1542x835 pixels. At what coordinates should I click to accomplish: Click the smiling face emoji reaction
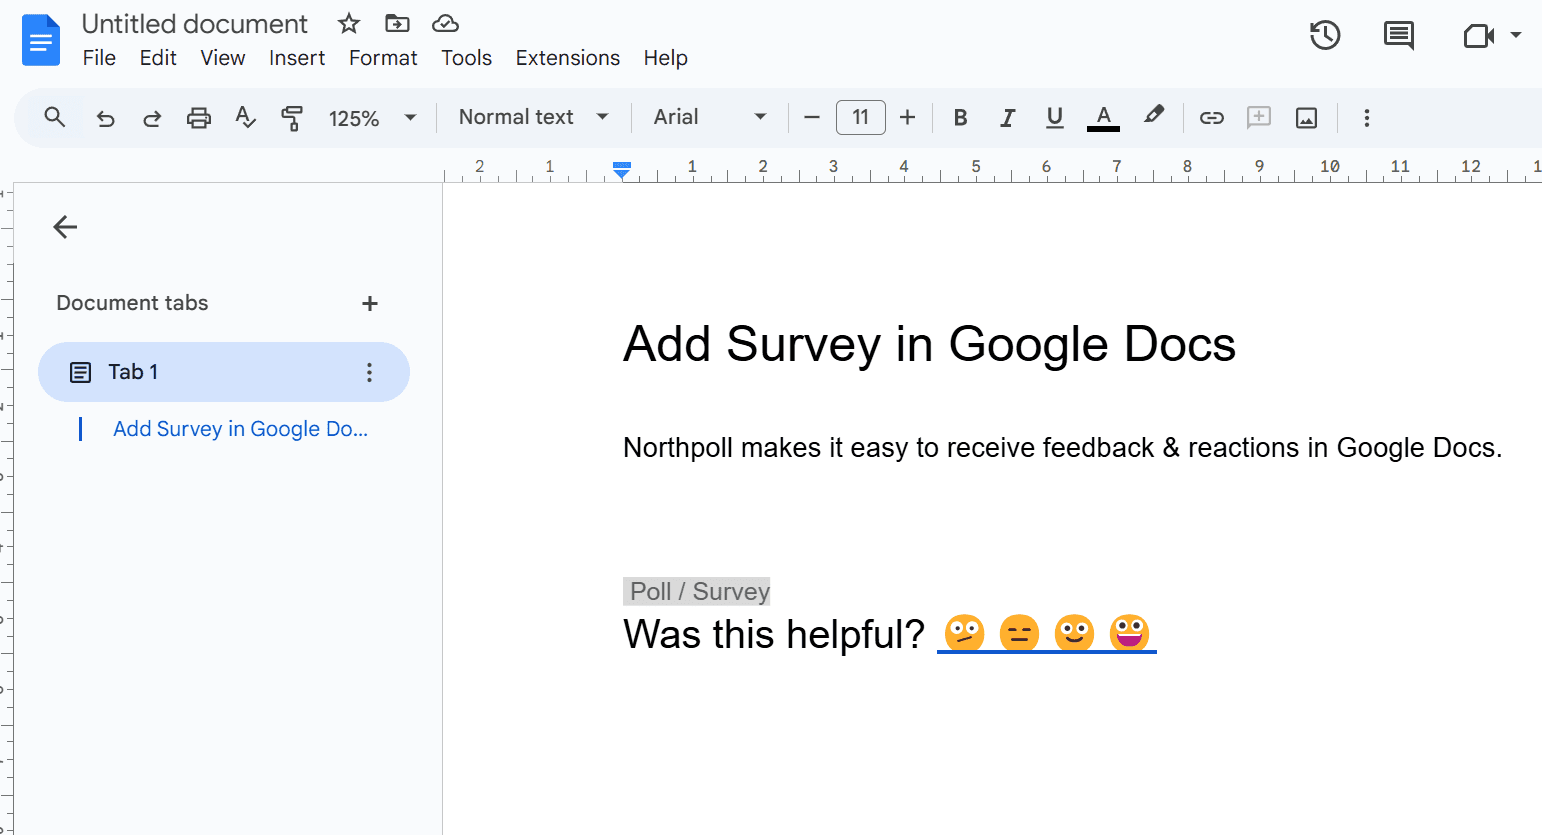pyautogui.click(x=1074, y=632)
